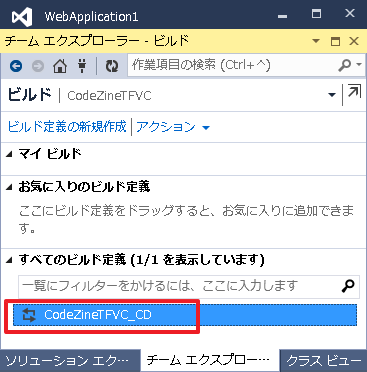Click the Back navigation arrow icon
The image size is (367, 372).
pyautogui.click(x=16, y=66)
